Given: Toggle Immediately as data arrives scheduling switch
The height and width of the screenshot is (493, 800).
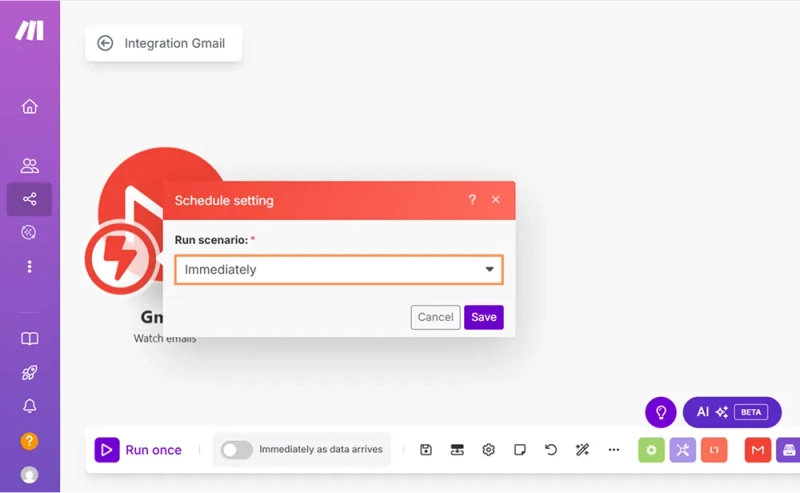Looking at the screenshot, I should click(236, 450).
